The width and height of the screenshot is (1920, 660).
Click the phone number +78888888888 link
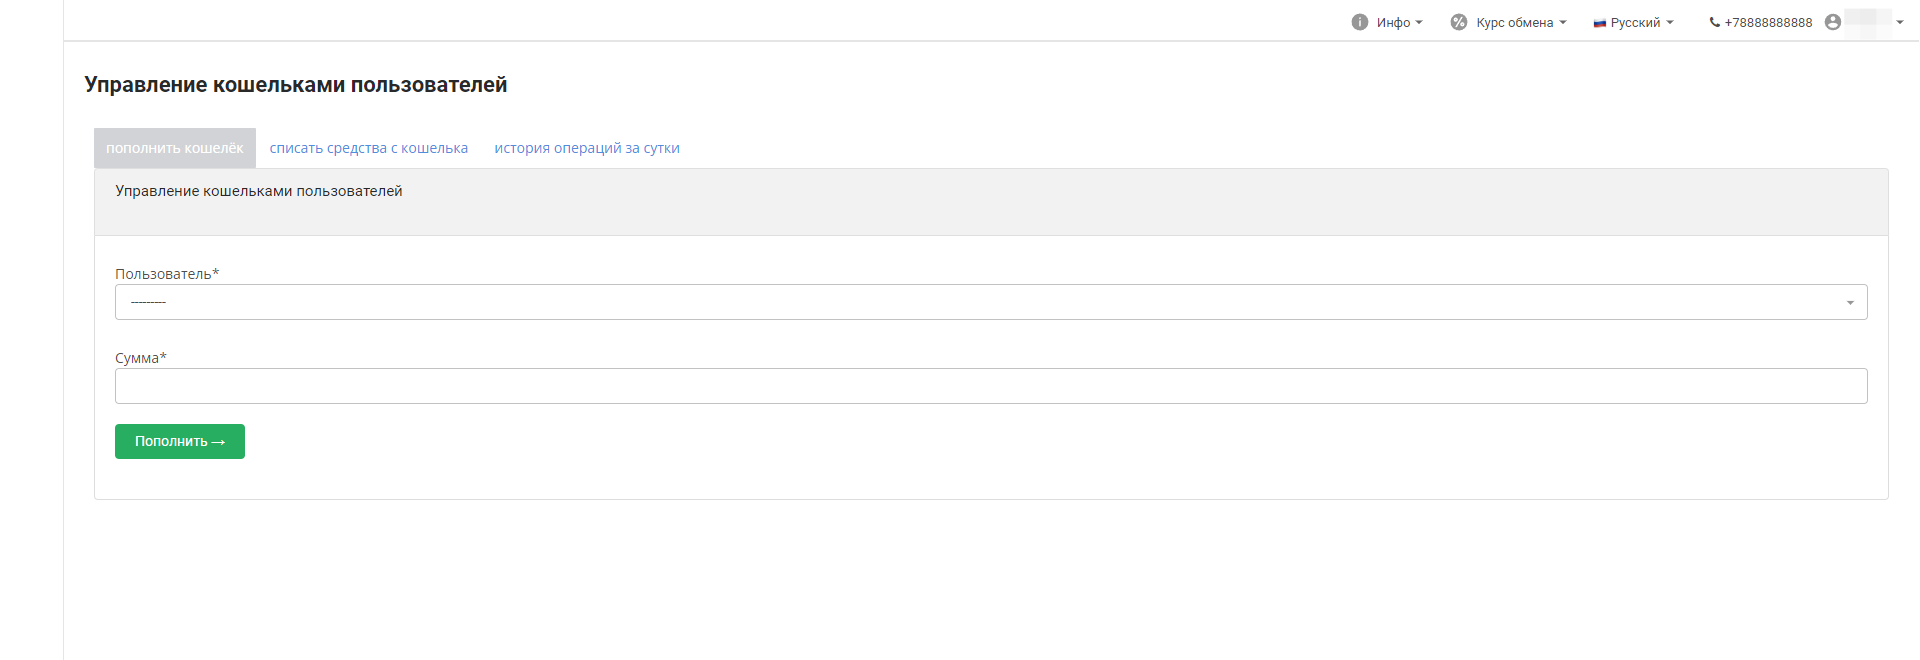coord(1768,22)
